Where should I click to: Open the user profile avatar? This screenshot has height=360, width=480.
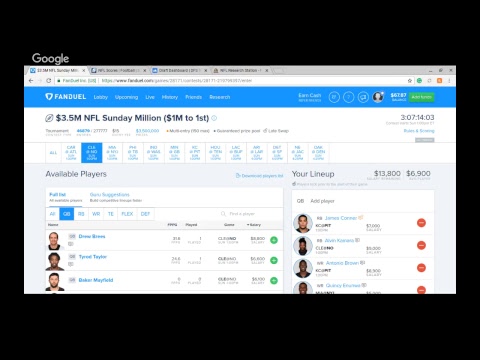pyautogui.click(x=378, y=97)
